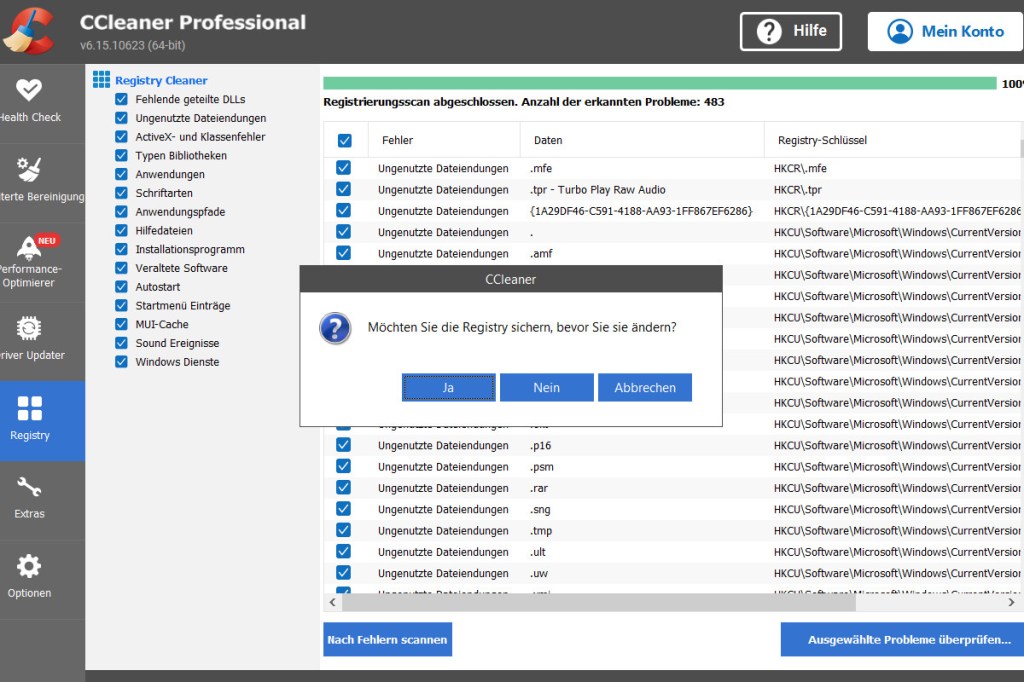The width and height of the screenshot is (1024, 682).
Task: Click the green scan progress bar
Action: pyautogui.click(x=660, y=84)
